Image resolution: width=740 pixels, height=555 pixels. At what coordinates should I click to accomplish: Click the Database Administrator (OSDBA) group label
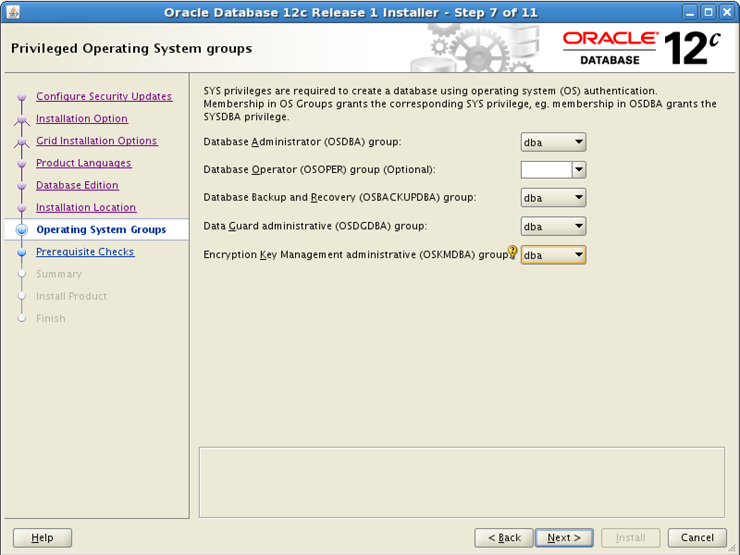pos(302,142)
